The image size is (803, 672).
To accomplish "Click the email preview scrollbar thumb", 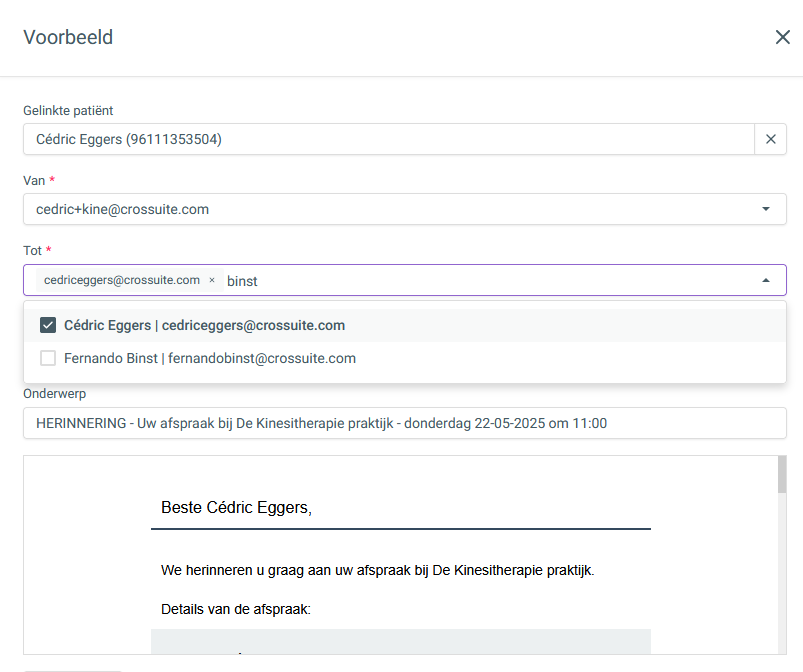I will tap(782, 475).
